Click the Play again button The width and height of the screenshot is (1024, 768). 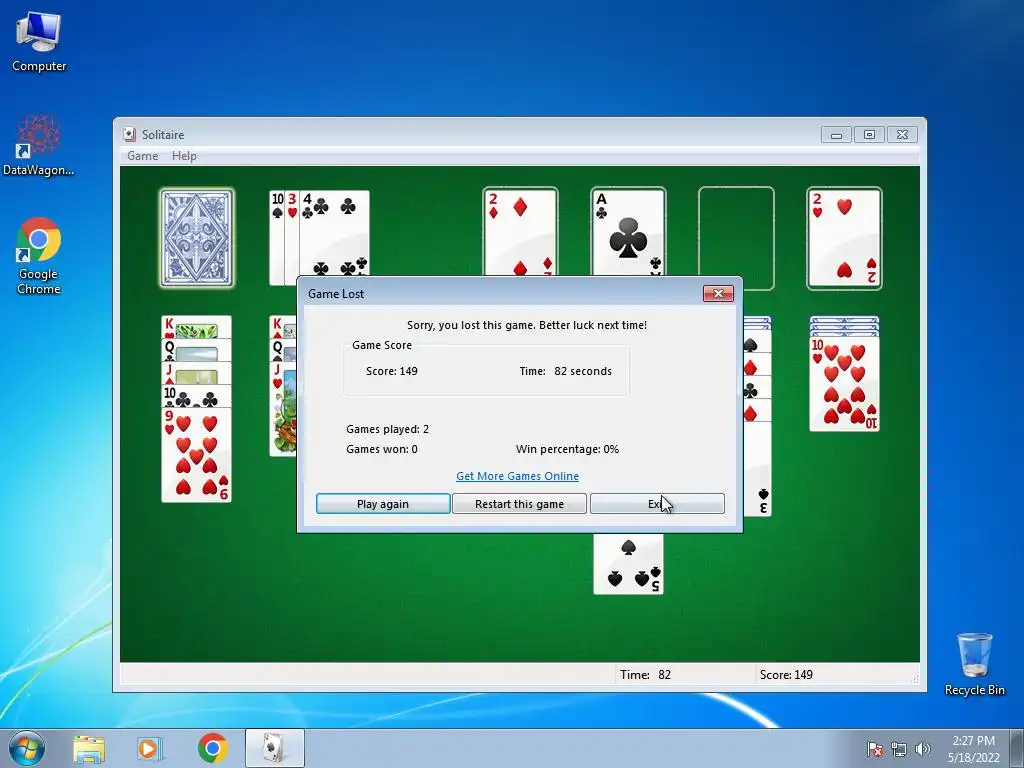pyautogui.click(x=383, y=504)
